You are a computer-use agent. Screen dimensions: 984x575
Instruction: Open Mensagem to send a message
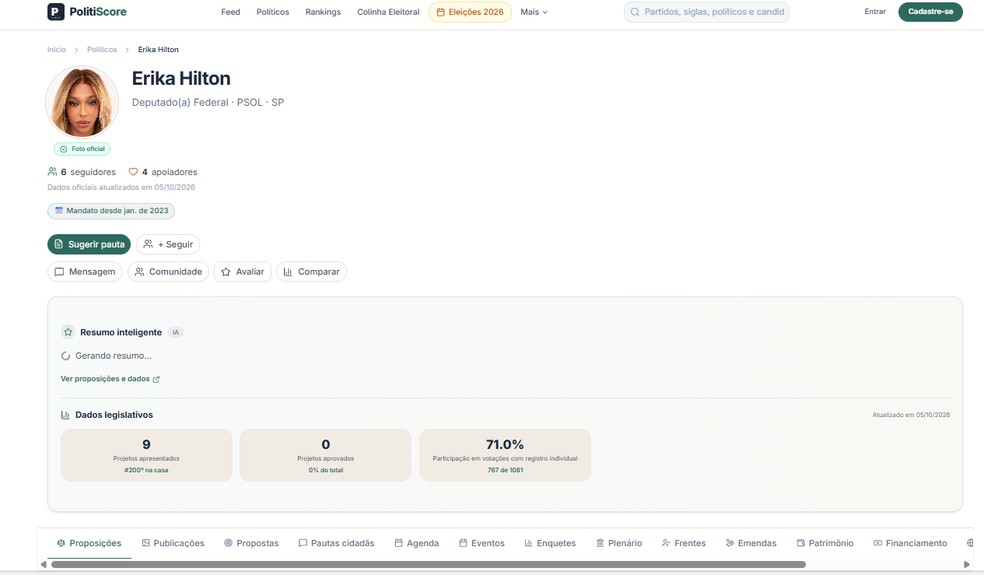click(85, 272)
